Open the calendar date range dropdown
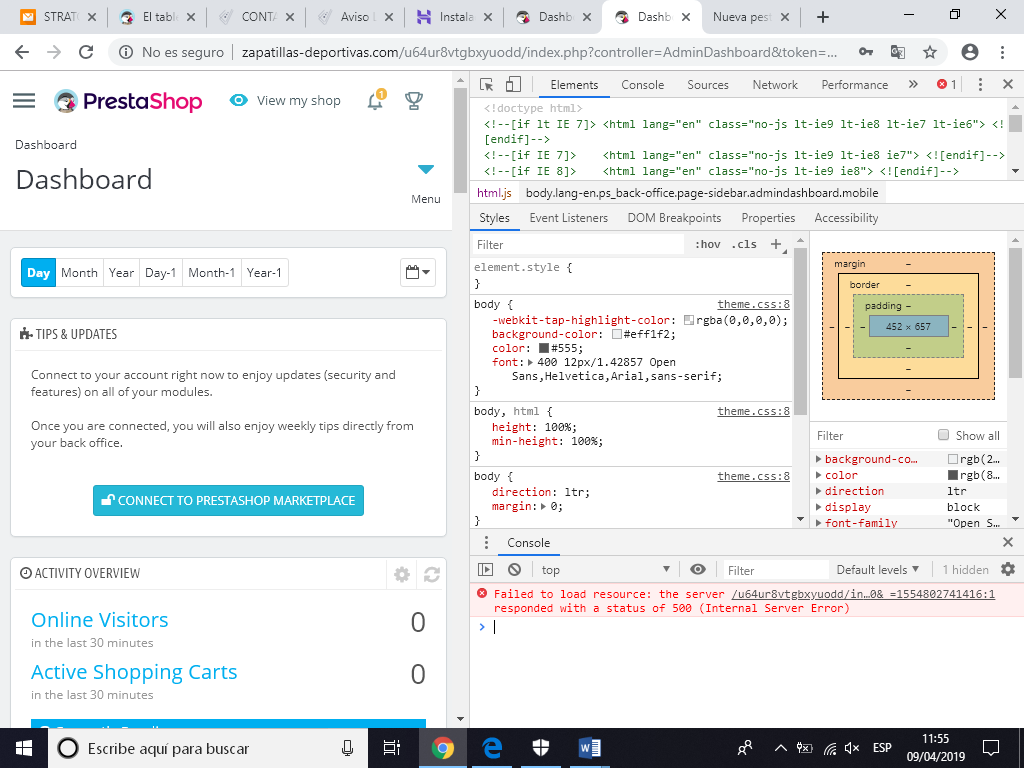 (x=418, y=272)
